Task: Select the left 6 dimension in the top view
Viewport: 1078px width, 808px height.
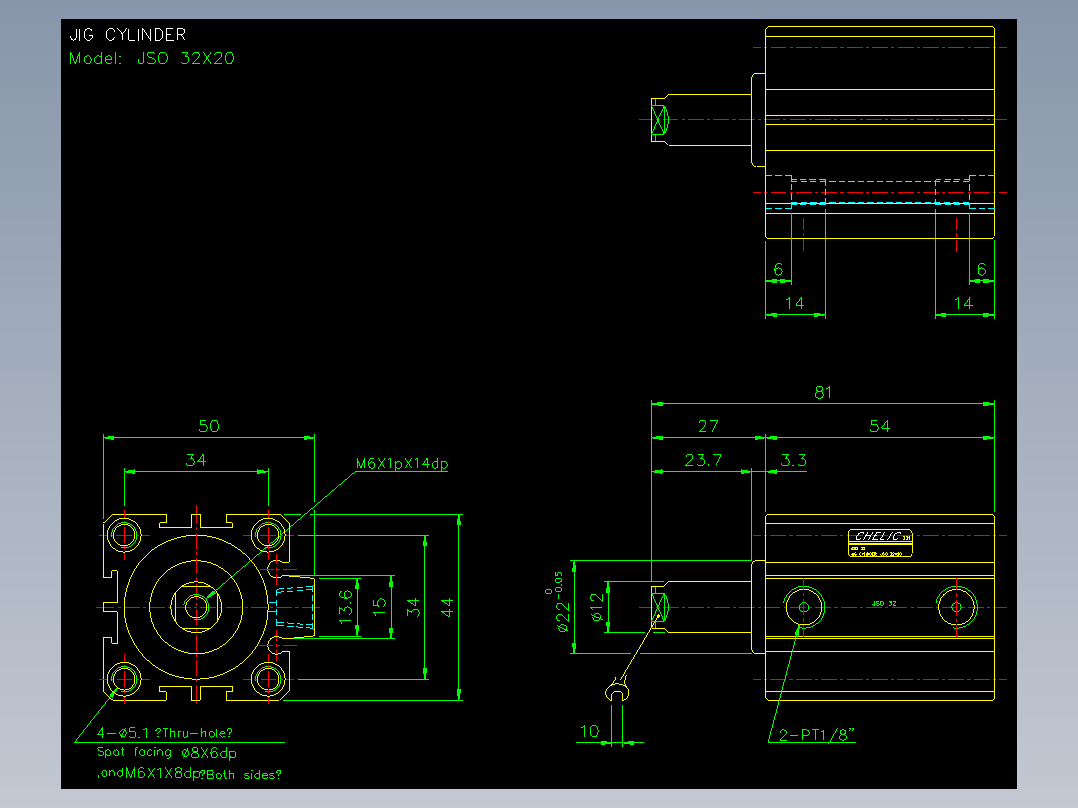Action: click(x=778, y=270)
